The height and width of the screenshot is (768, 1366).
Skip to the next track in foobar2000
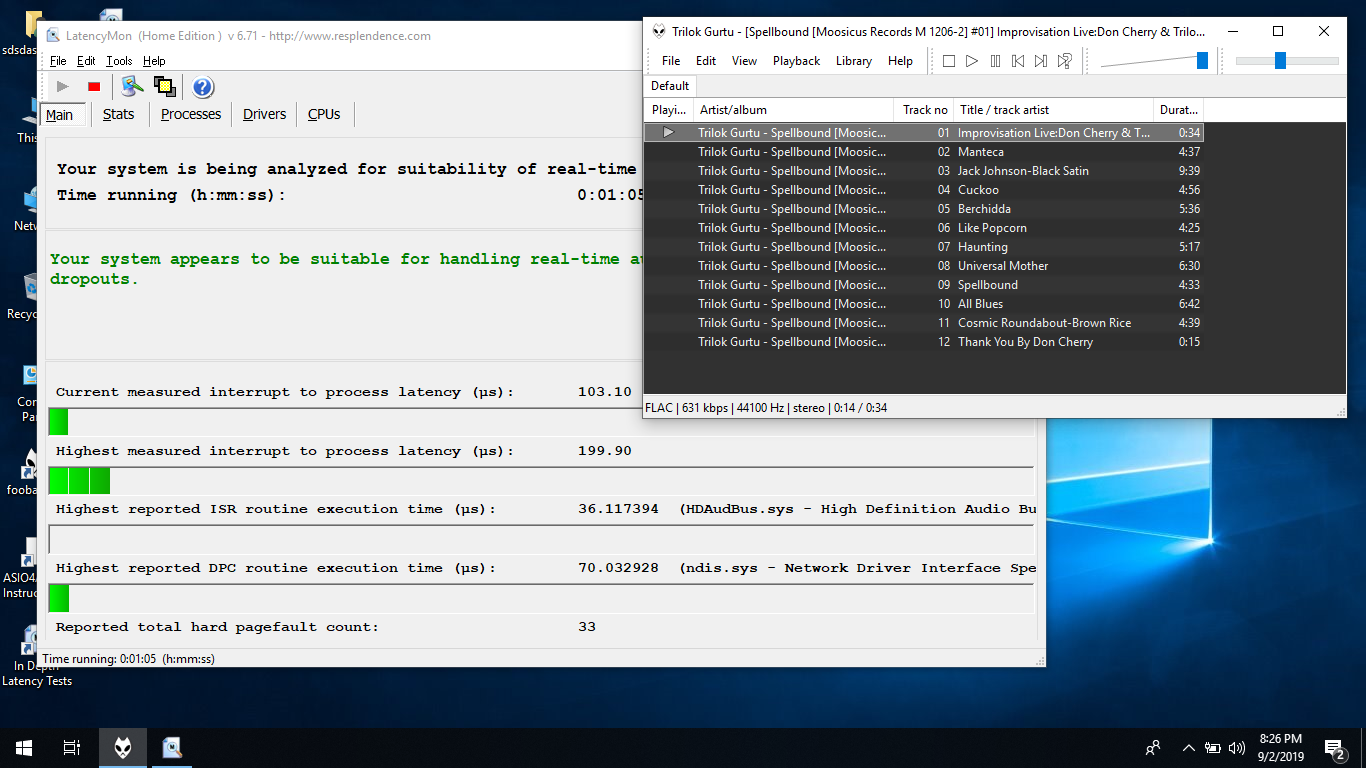1041,61
